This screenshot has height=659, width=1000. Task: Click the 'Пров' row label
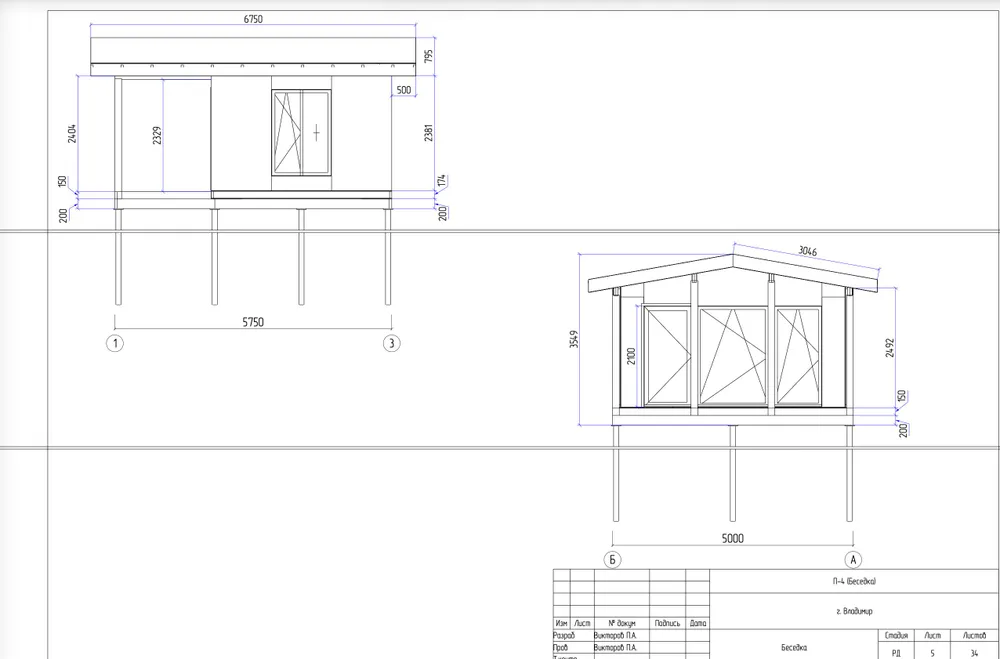561,648
